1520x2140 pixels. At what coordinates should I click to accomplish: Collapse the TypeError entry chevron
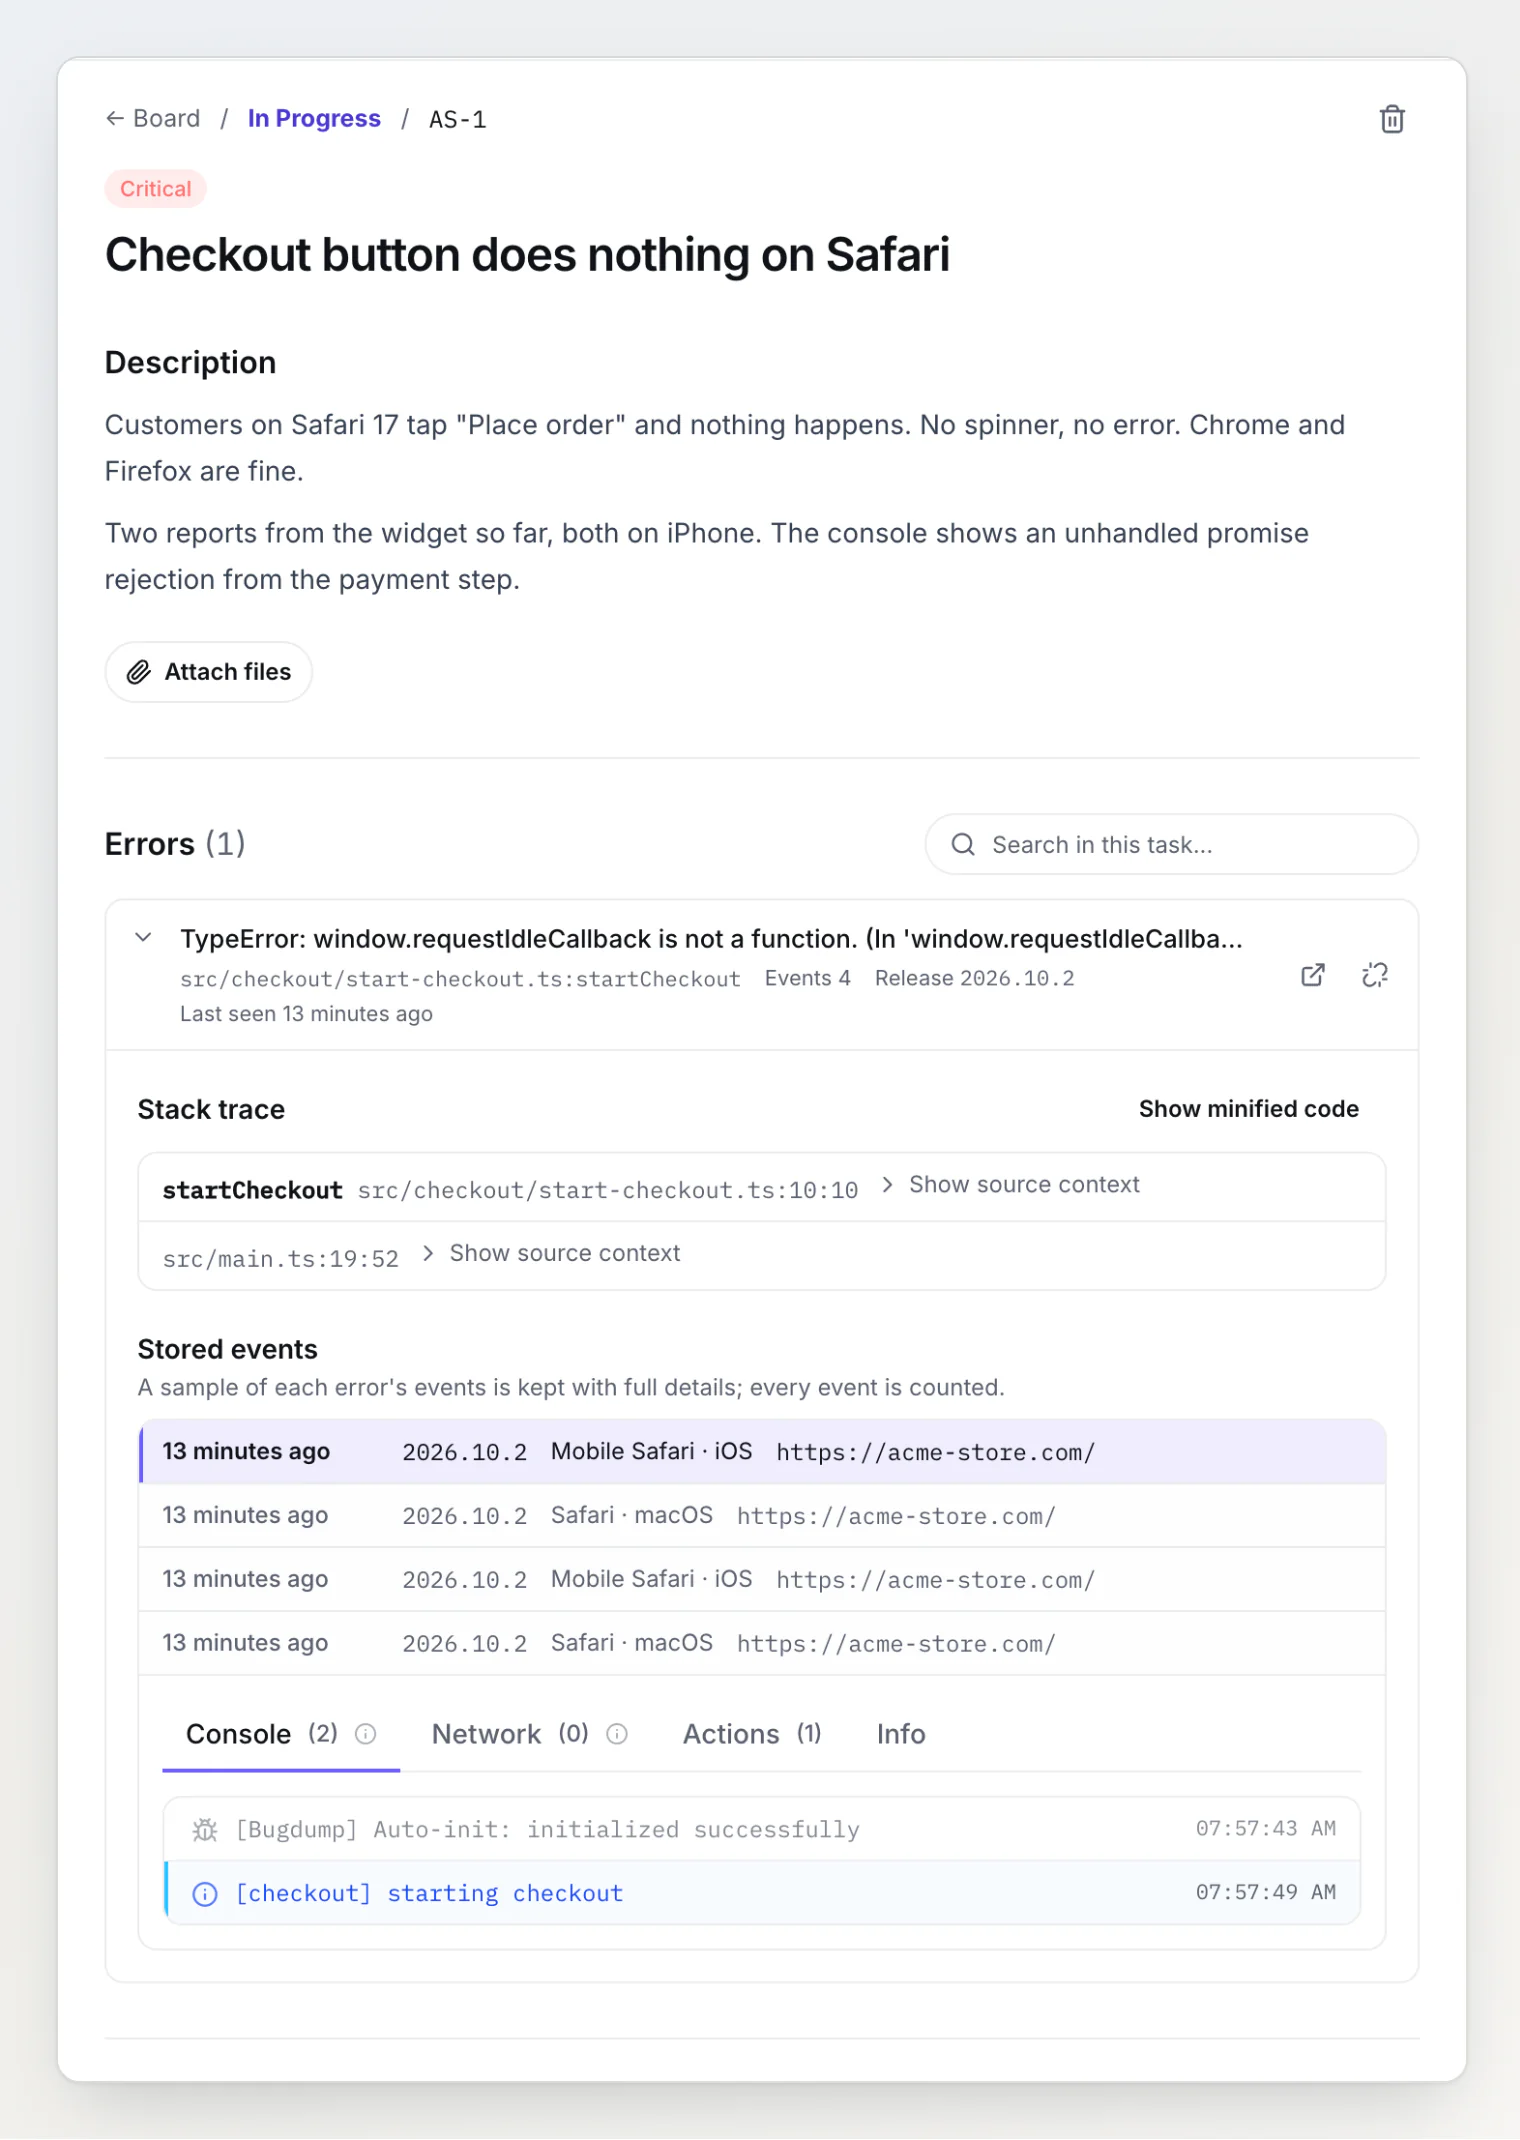point(143,938)
